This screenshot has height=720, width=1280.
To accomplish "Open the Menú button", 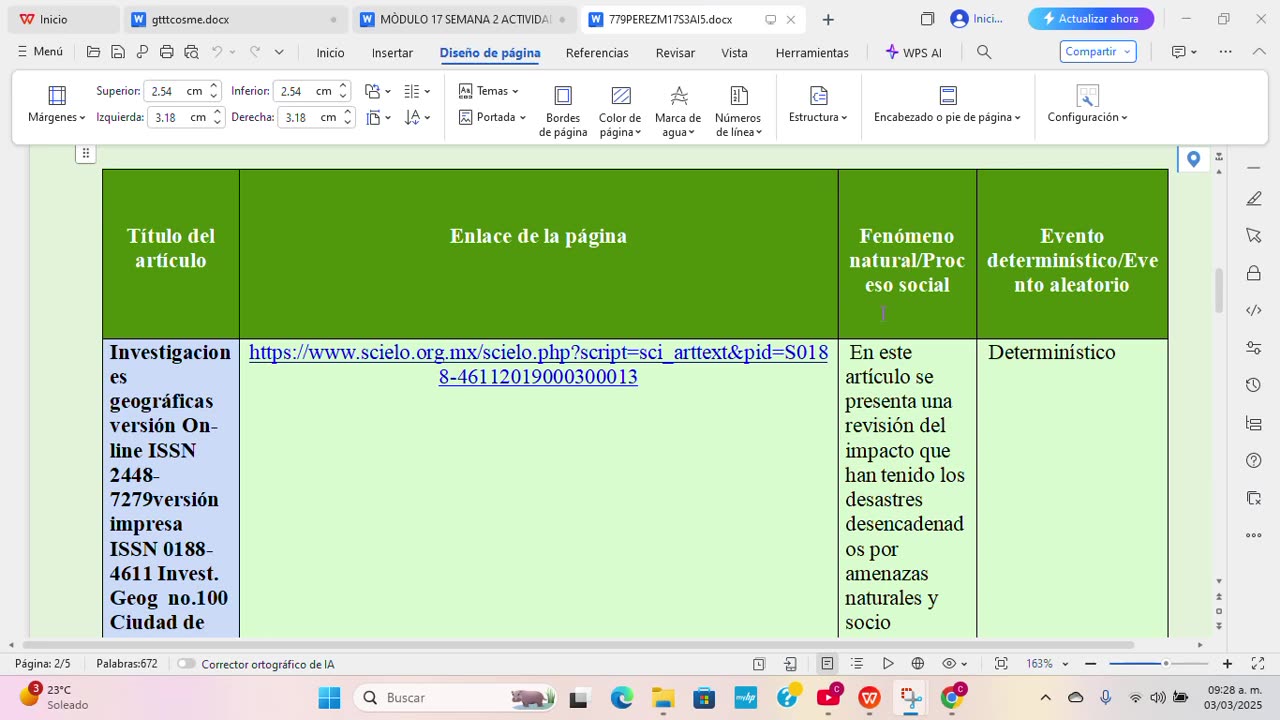I will 40,52.
